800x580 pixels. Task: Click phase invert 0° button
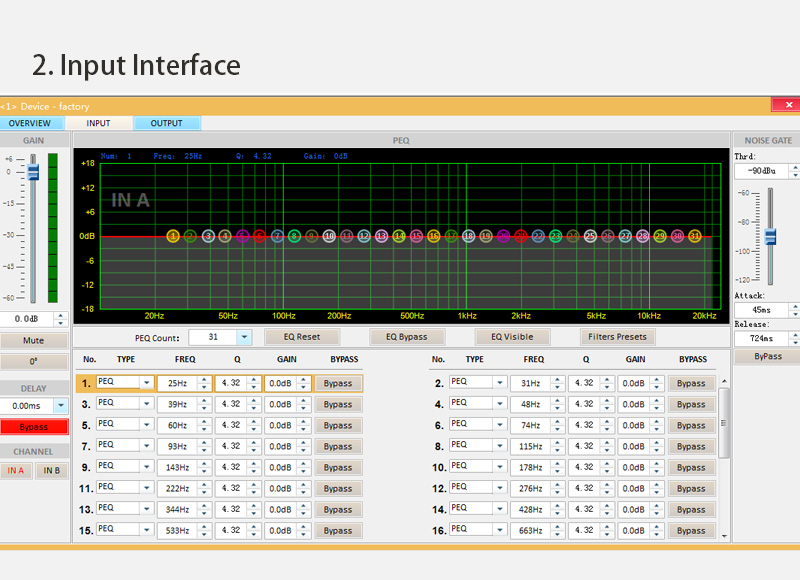point(33,361)
